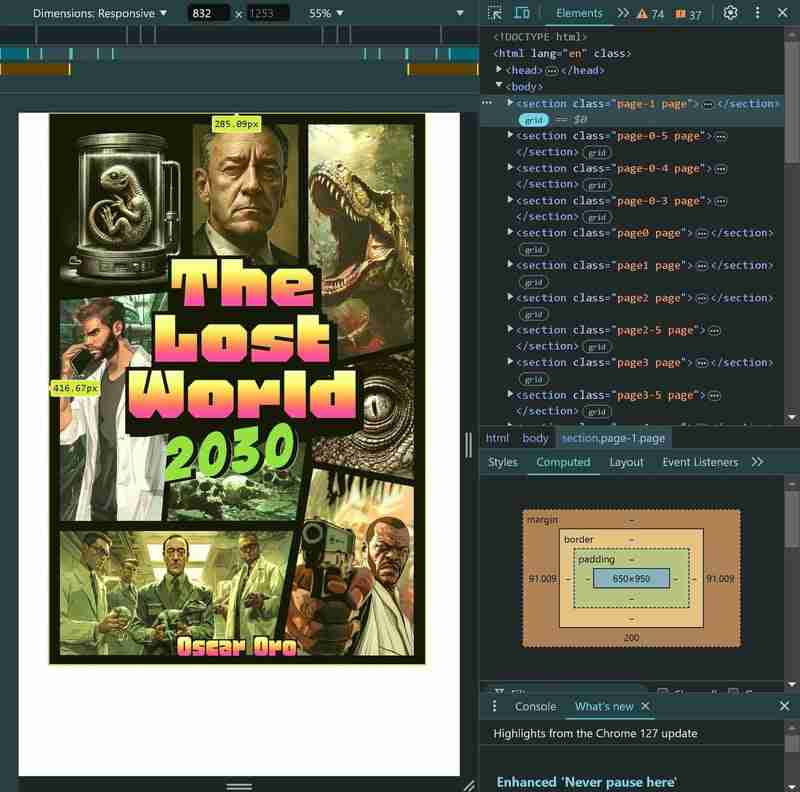Open the row actions dots beside section page-1
The image size is (800, 792).
(x=487, y=103)
